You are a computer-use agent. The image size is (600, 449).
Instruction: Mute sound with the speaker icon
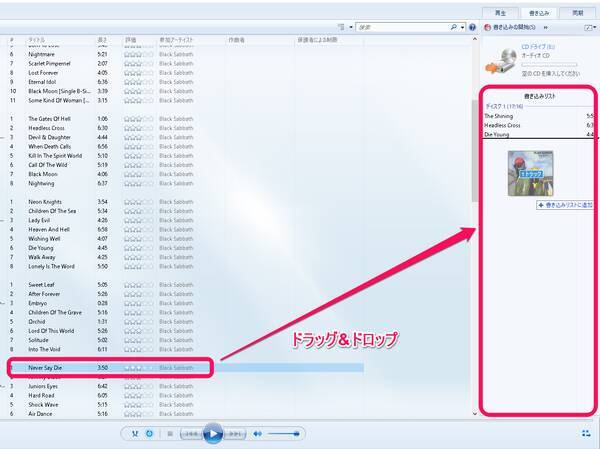click(258, 434)
